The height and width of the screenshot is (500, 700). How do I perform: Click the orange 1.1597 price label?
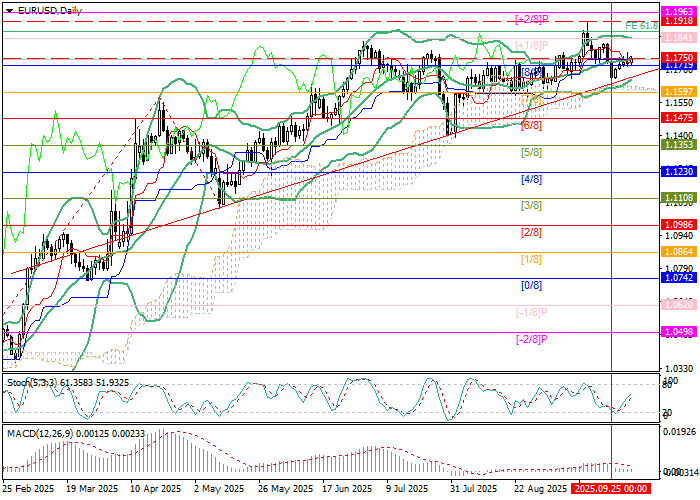pos(680,91)
